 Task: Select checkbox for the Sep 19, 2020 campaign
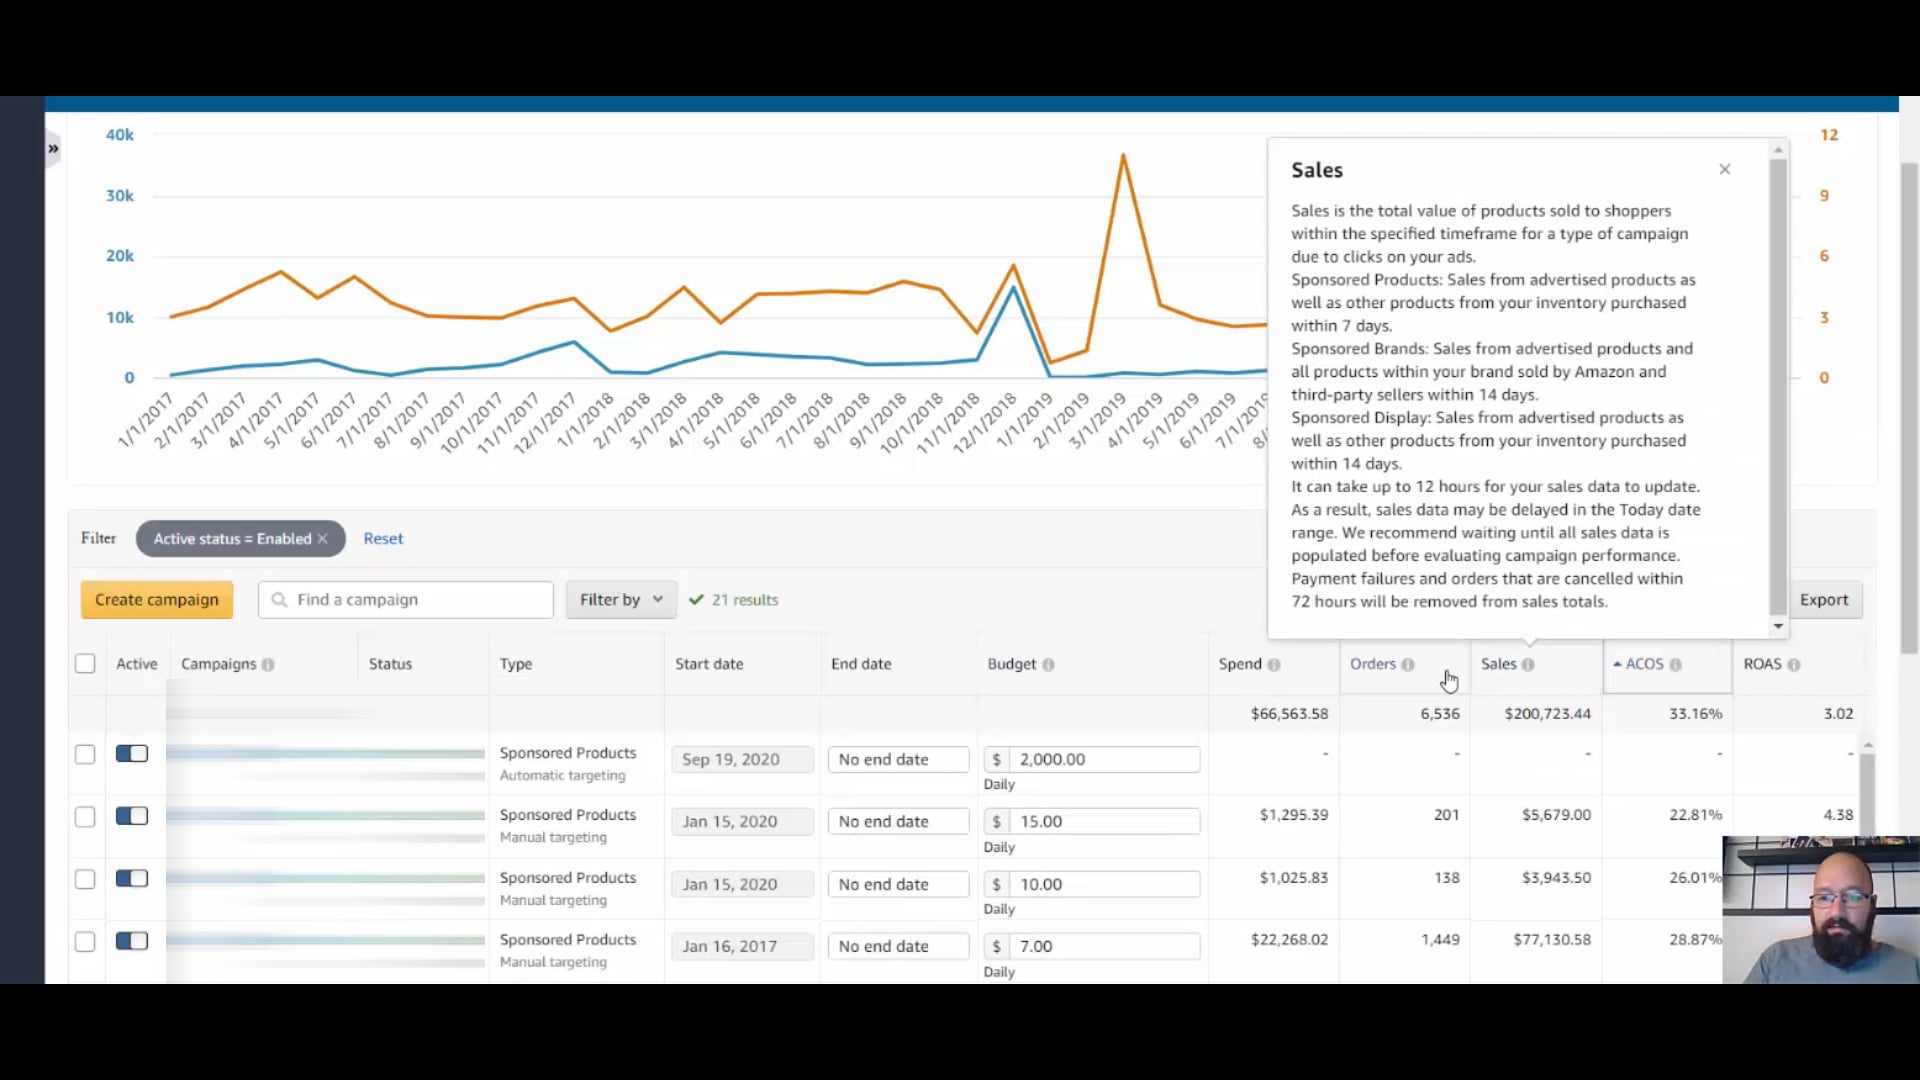pos(85,755)
